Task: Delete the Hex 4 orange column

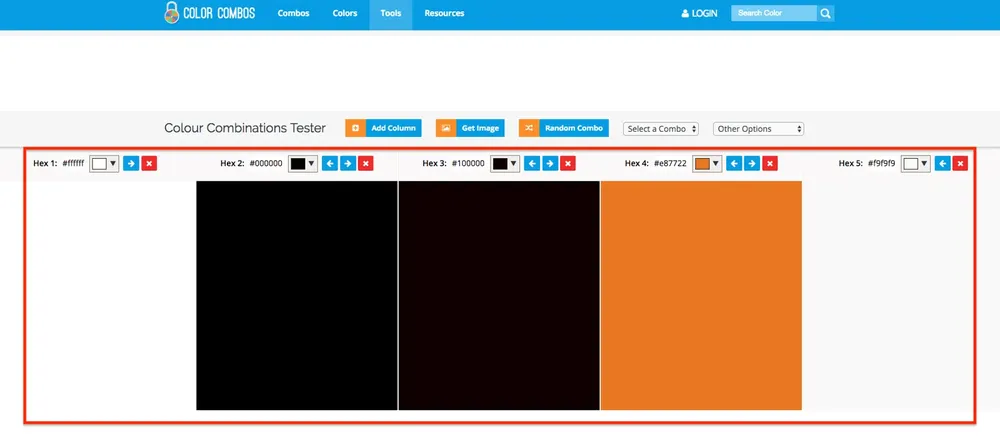Action: [770, 164]
